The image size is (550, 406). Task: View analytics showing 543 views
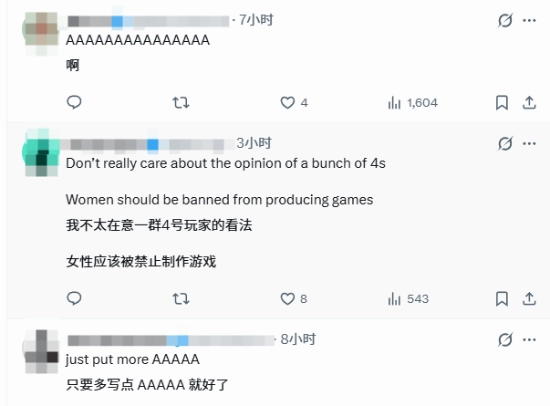(x=408, y=299)
